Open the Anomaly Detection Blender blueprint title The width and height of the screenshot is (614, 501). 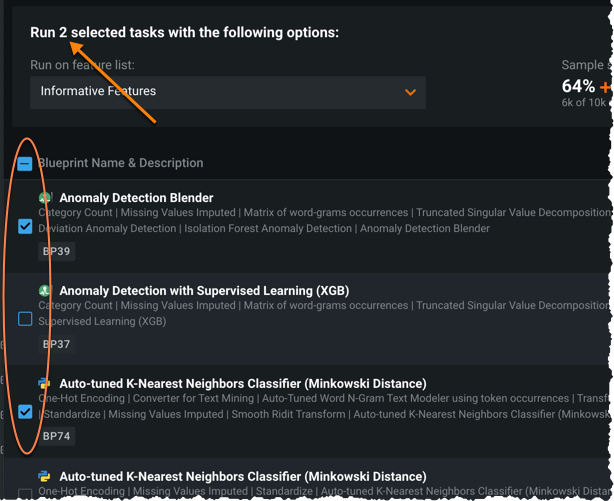tap(136, 198)
